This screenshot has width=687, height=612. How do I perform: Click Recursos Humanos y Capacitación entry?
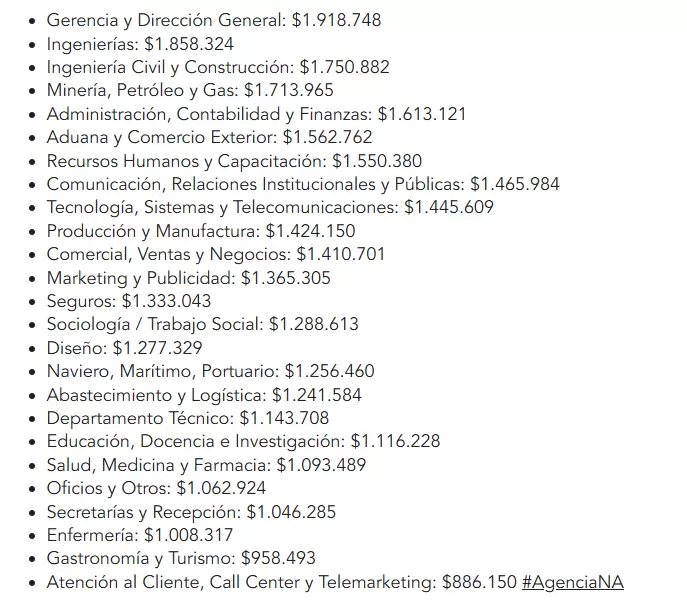(234, 161)
